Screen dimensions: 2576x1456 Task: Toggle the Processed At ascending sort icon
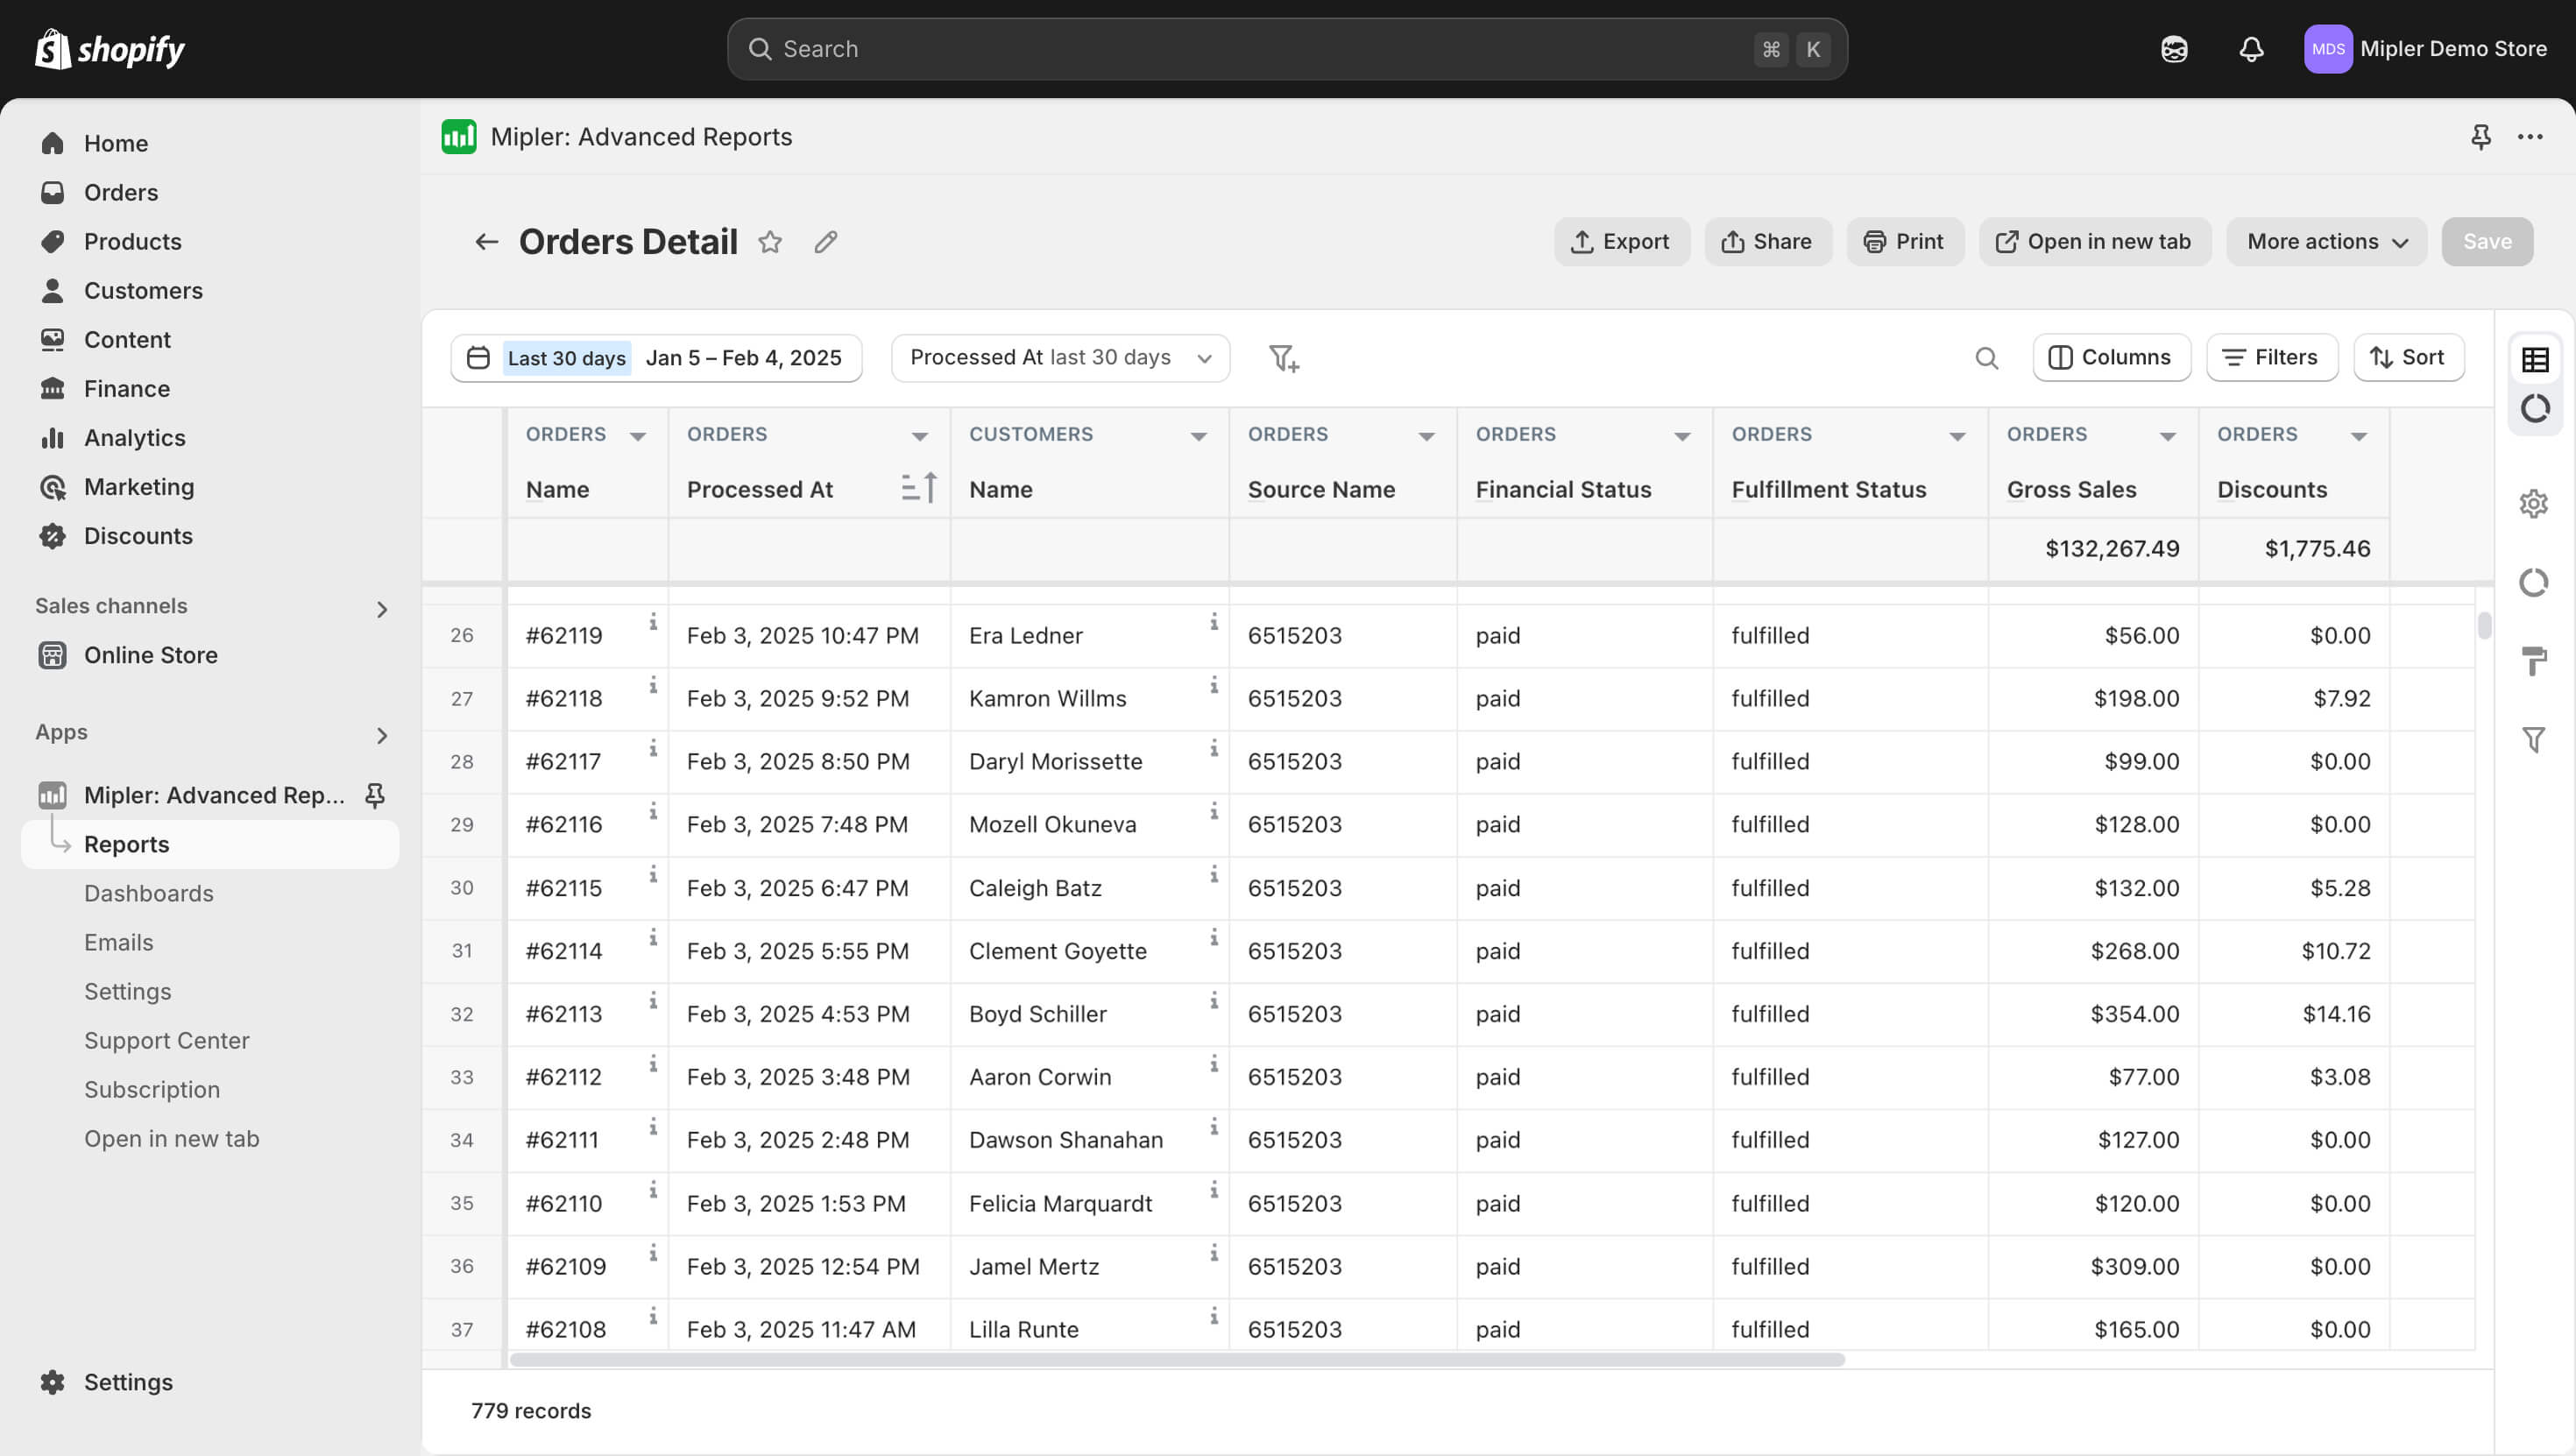[918, 488]
